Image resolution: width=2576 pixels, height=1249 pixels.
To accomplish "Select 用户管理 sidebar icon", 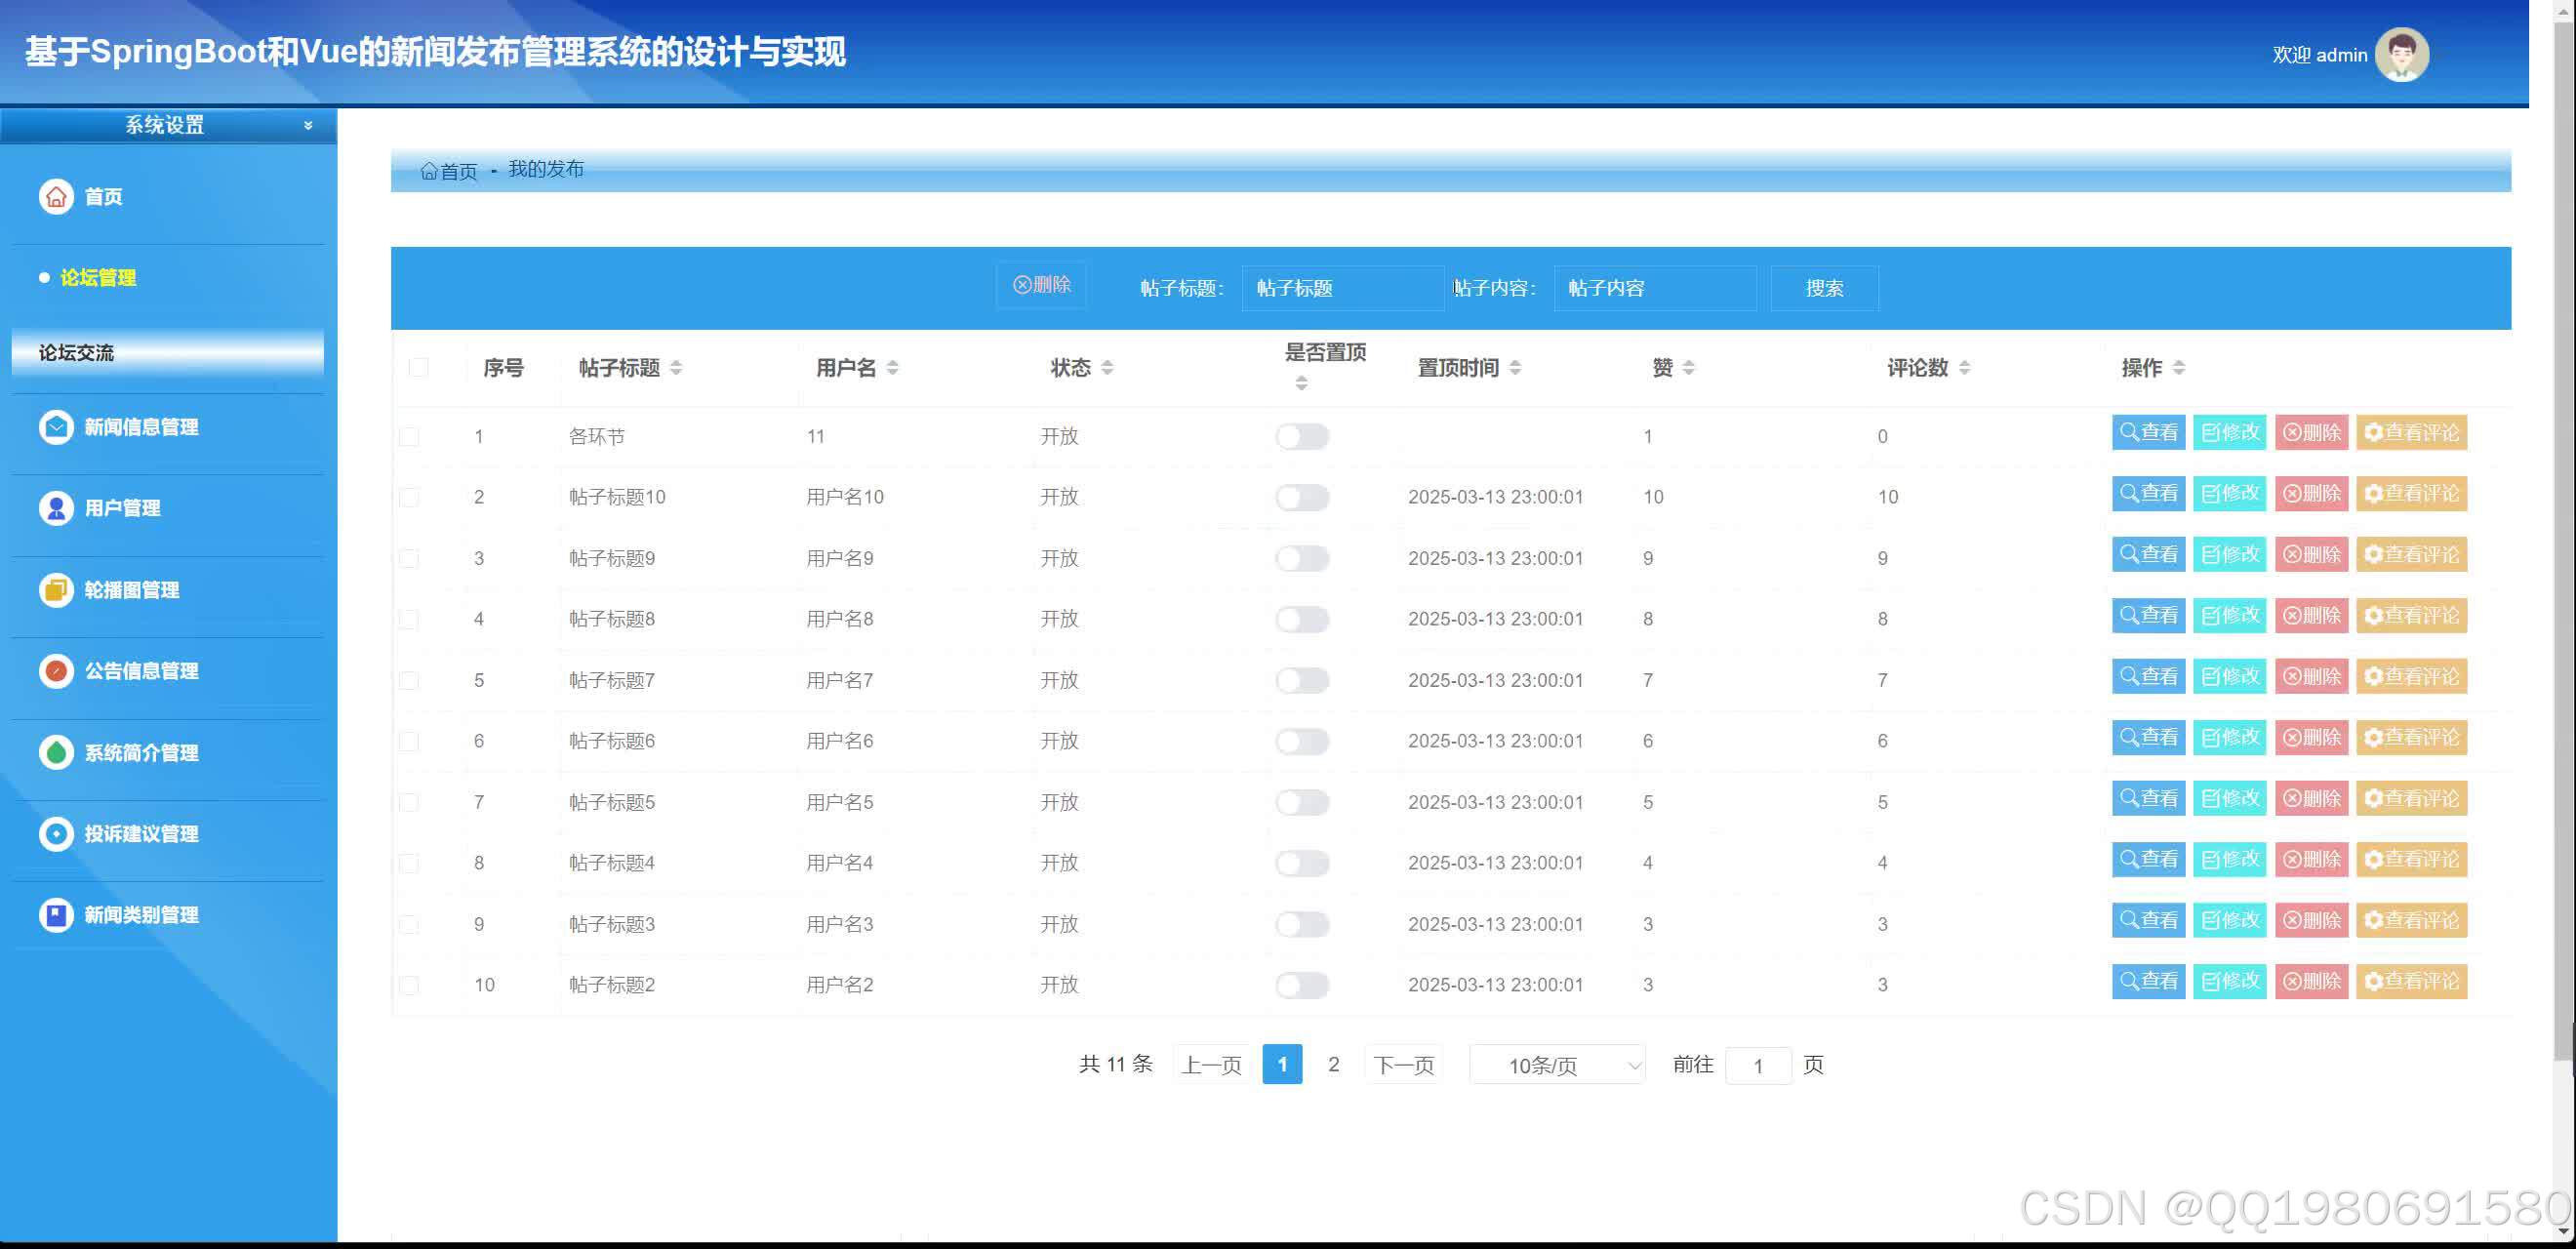I will [x=55, y=508].
